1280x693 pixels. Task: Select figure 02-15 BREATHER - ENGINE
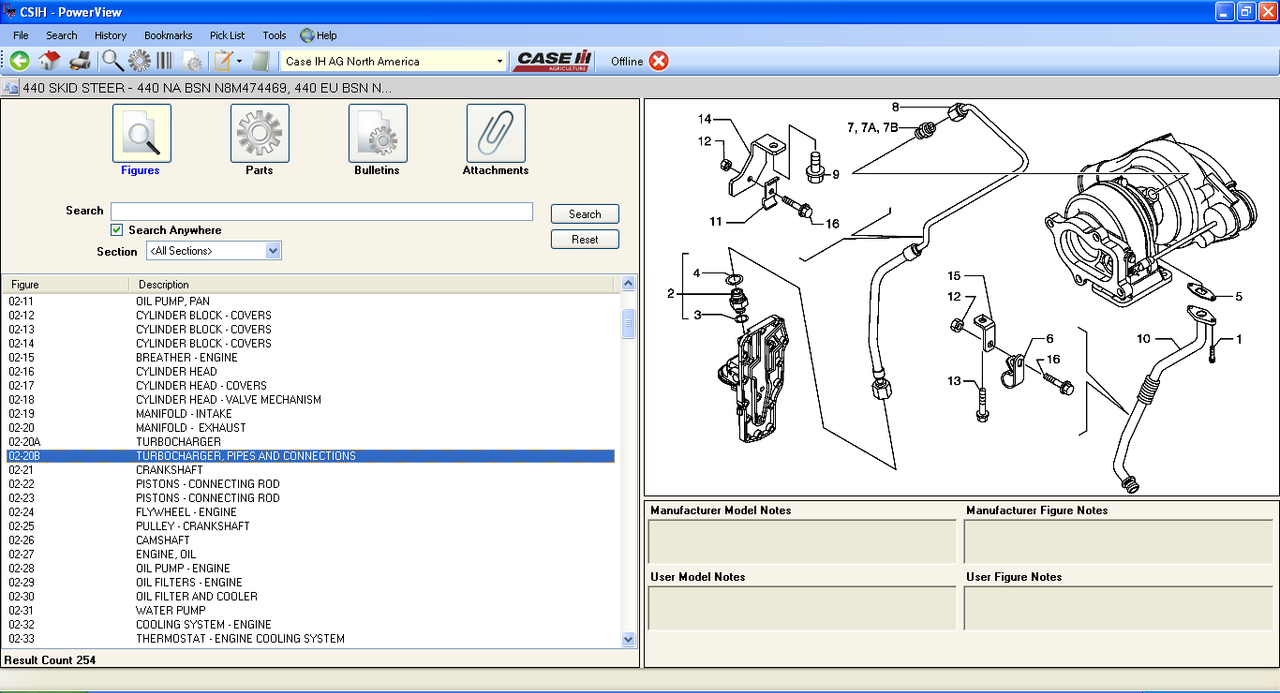tap(310, 357)
